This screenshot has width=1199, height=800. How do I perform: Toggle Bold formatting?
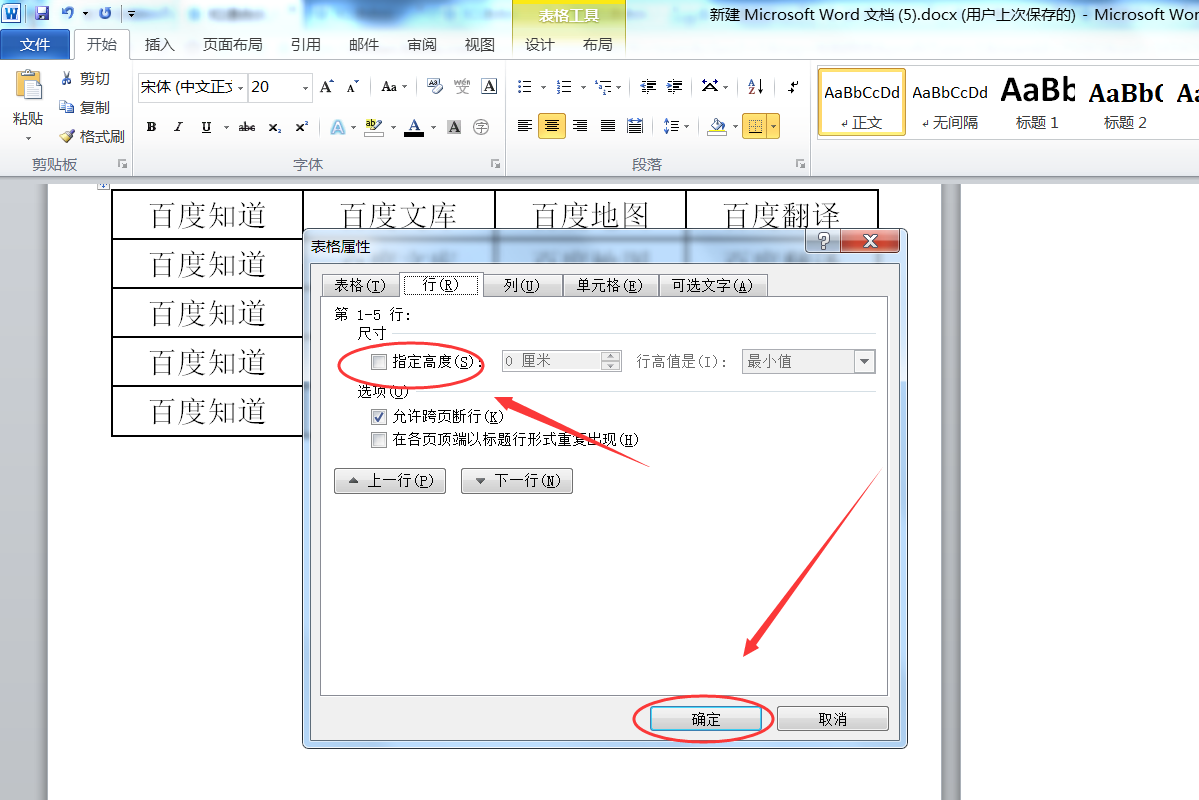[151, 127]
